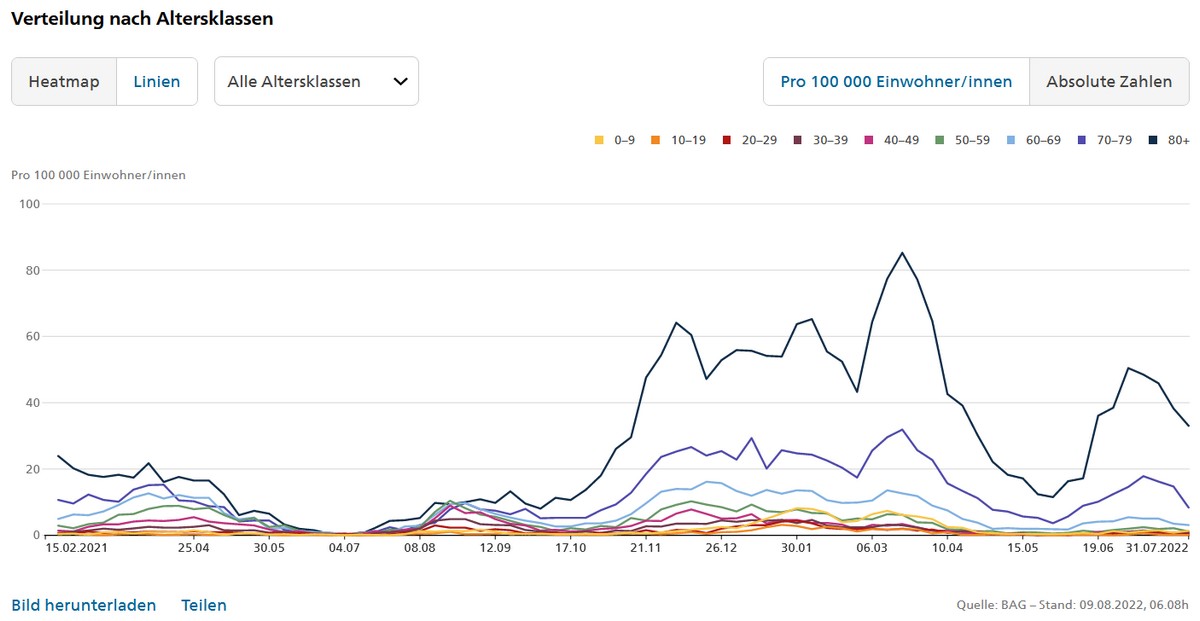Image resolution: width=1200 pixels, height=621 pixels.
Task: Switch to Absolute Zahlen
Action: [x=1109, y=82]
